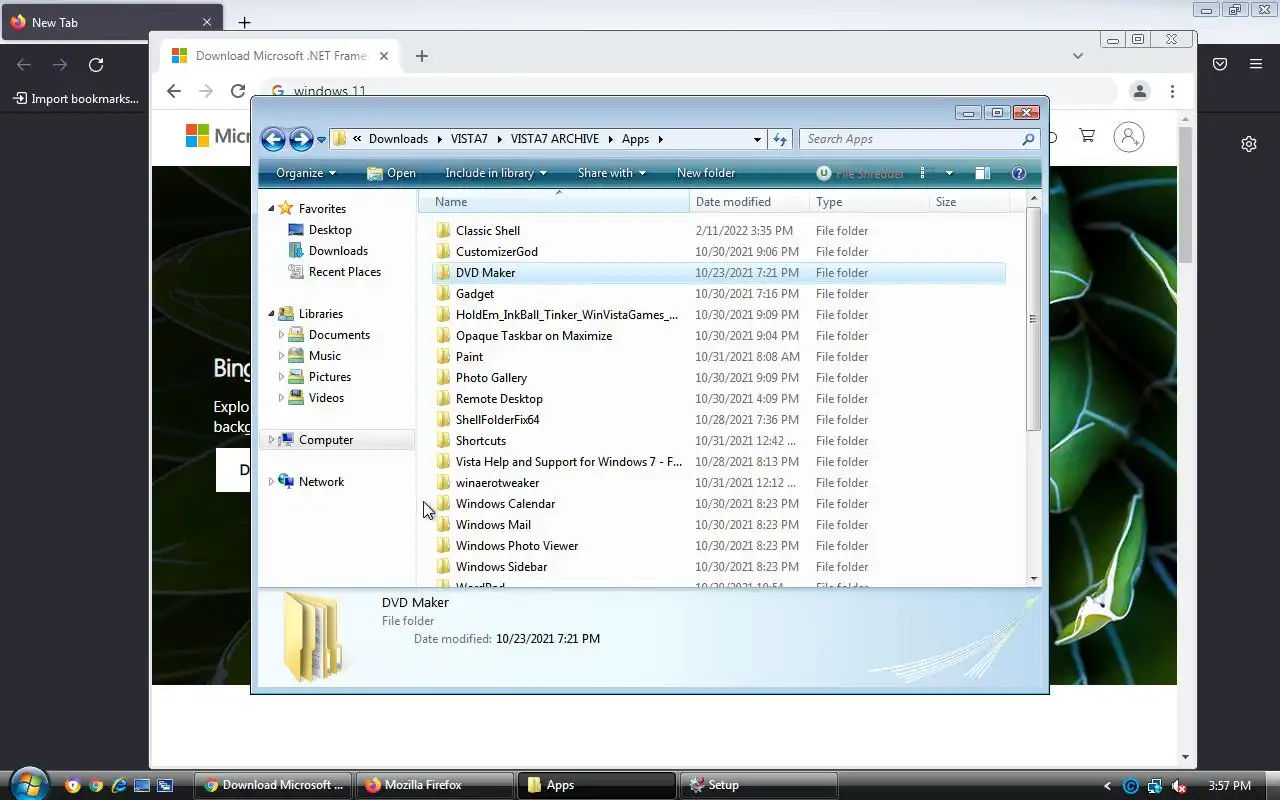Image resolution: width=1280 pixels, height=800 pixels.
Task: Click the Search Apps input field
Action: [x=910, y=139]
